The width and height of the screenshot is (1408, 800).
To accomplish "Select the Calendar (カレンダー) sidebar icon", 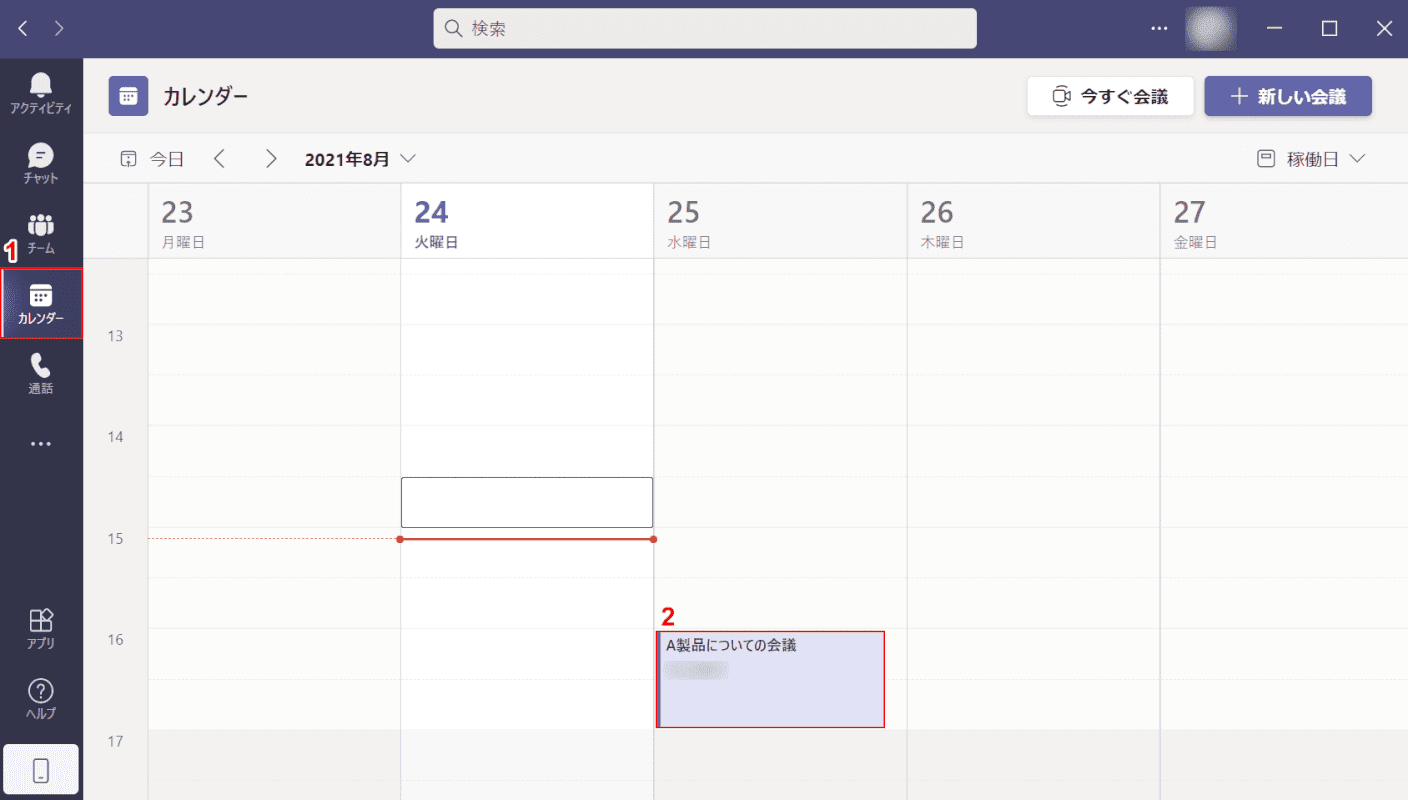I will point(41,304).
